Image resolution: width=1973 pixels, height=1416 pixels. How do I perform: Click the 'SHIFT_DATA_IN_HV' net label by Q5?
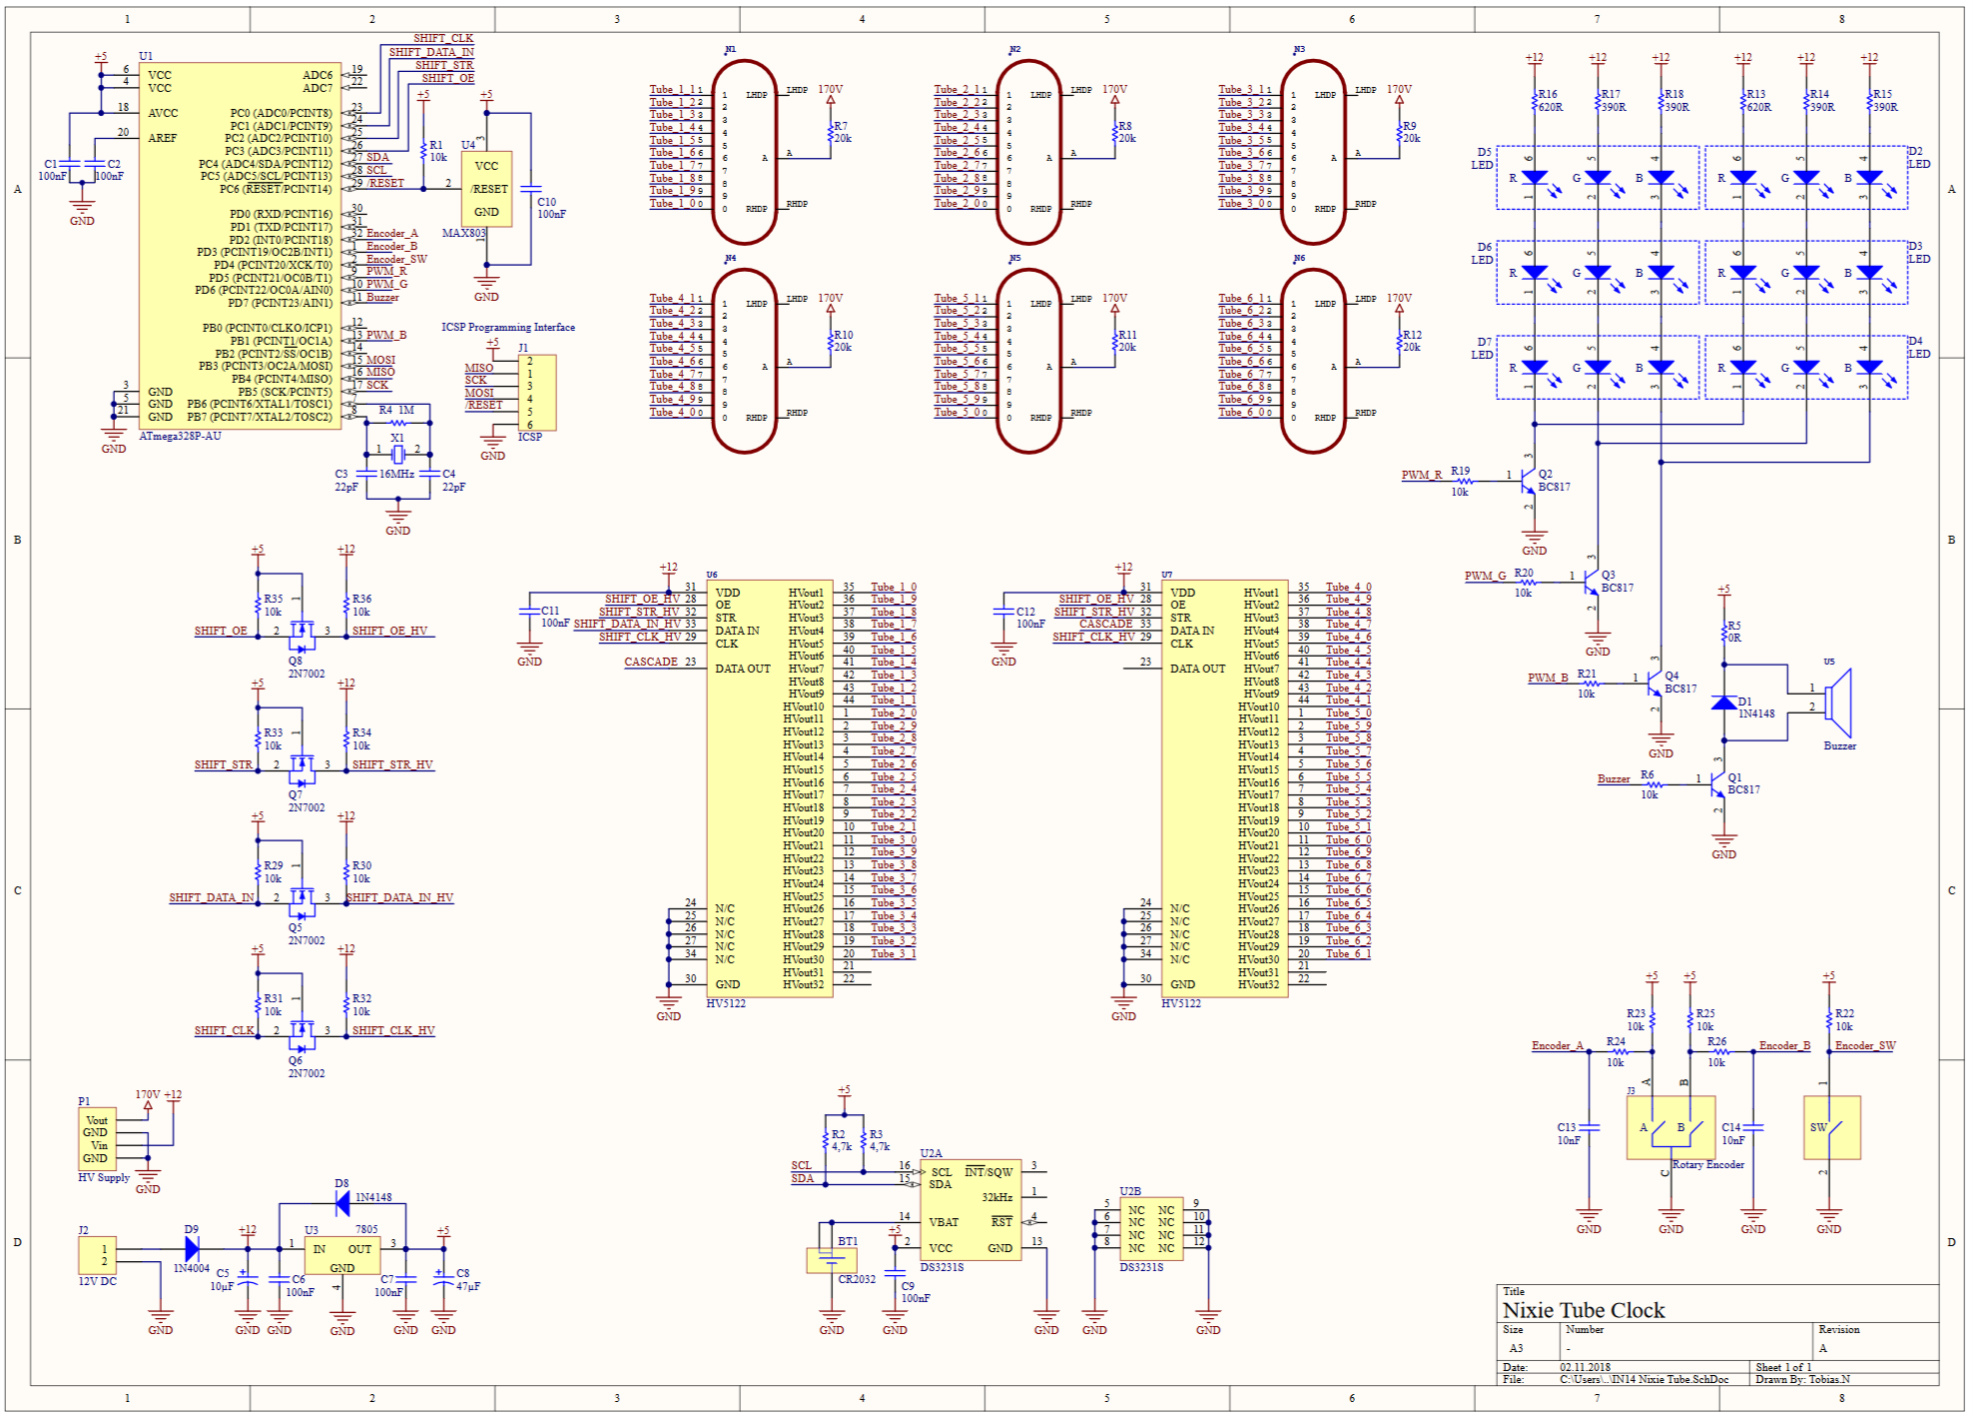coord(400,897)
